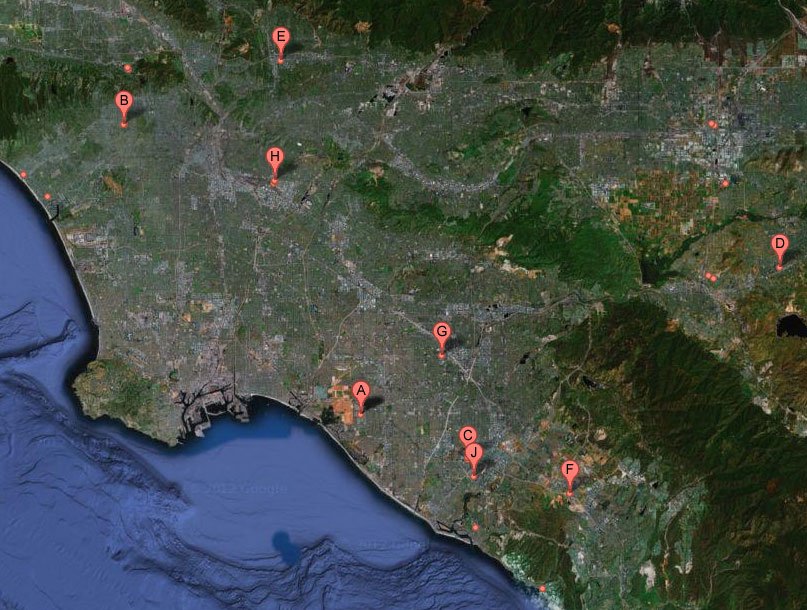807x610 pixels.
Task: Select the small red dot south of marker J
Action: coord(476,526)
